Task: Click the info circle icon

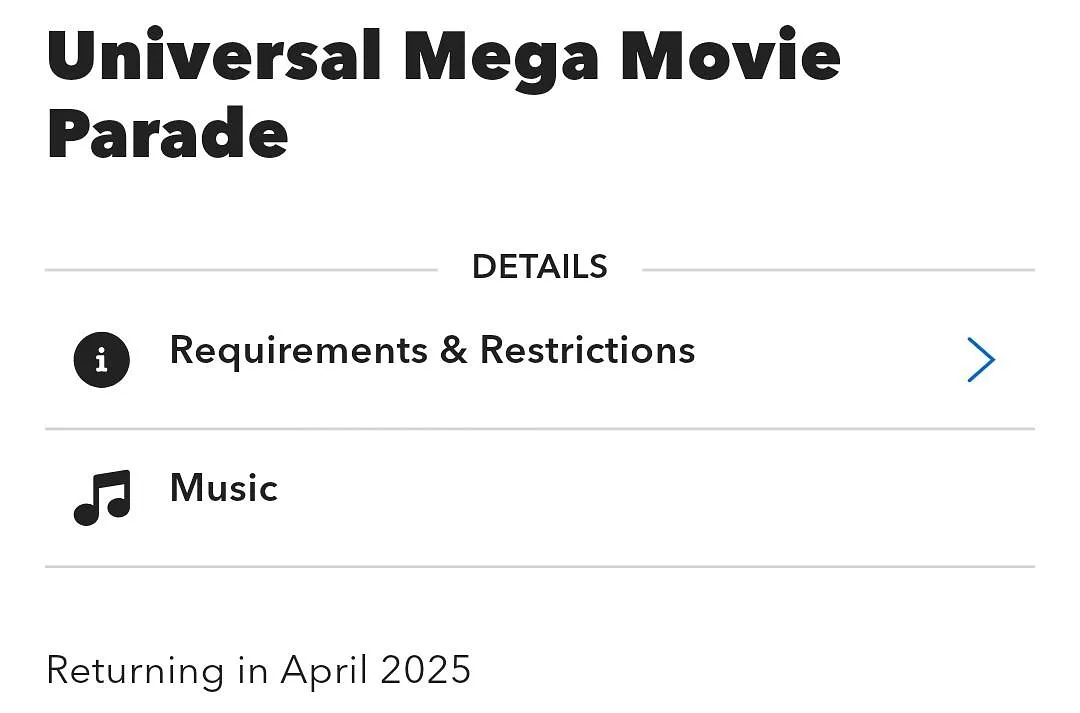Action: pyautogui.click(x=102, y=360)
